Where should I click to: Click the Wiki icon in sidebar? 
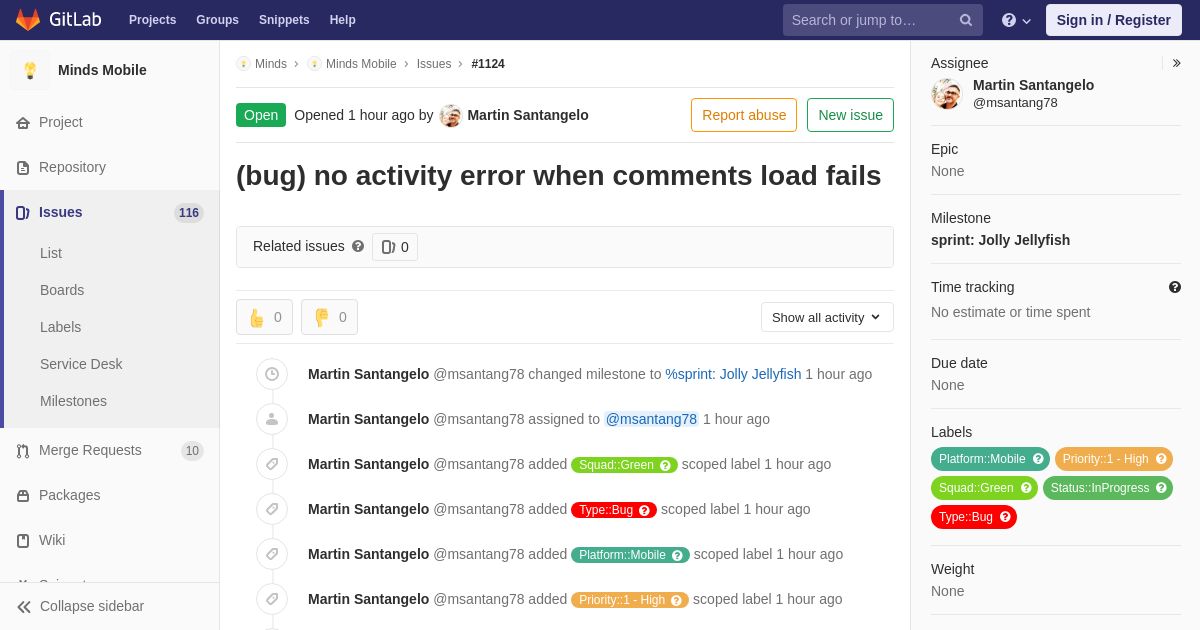click(23, 541)
